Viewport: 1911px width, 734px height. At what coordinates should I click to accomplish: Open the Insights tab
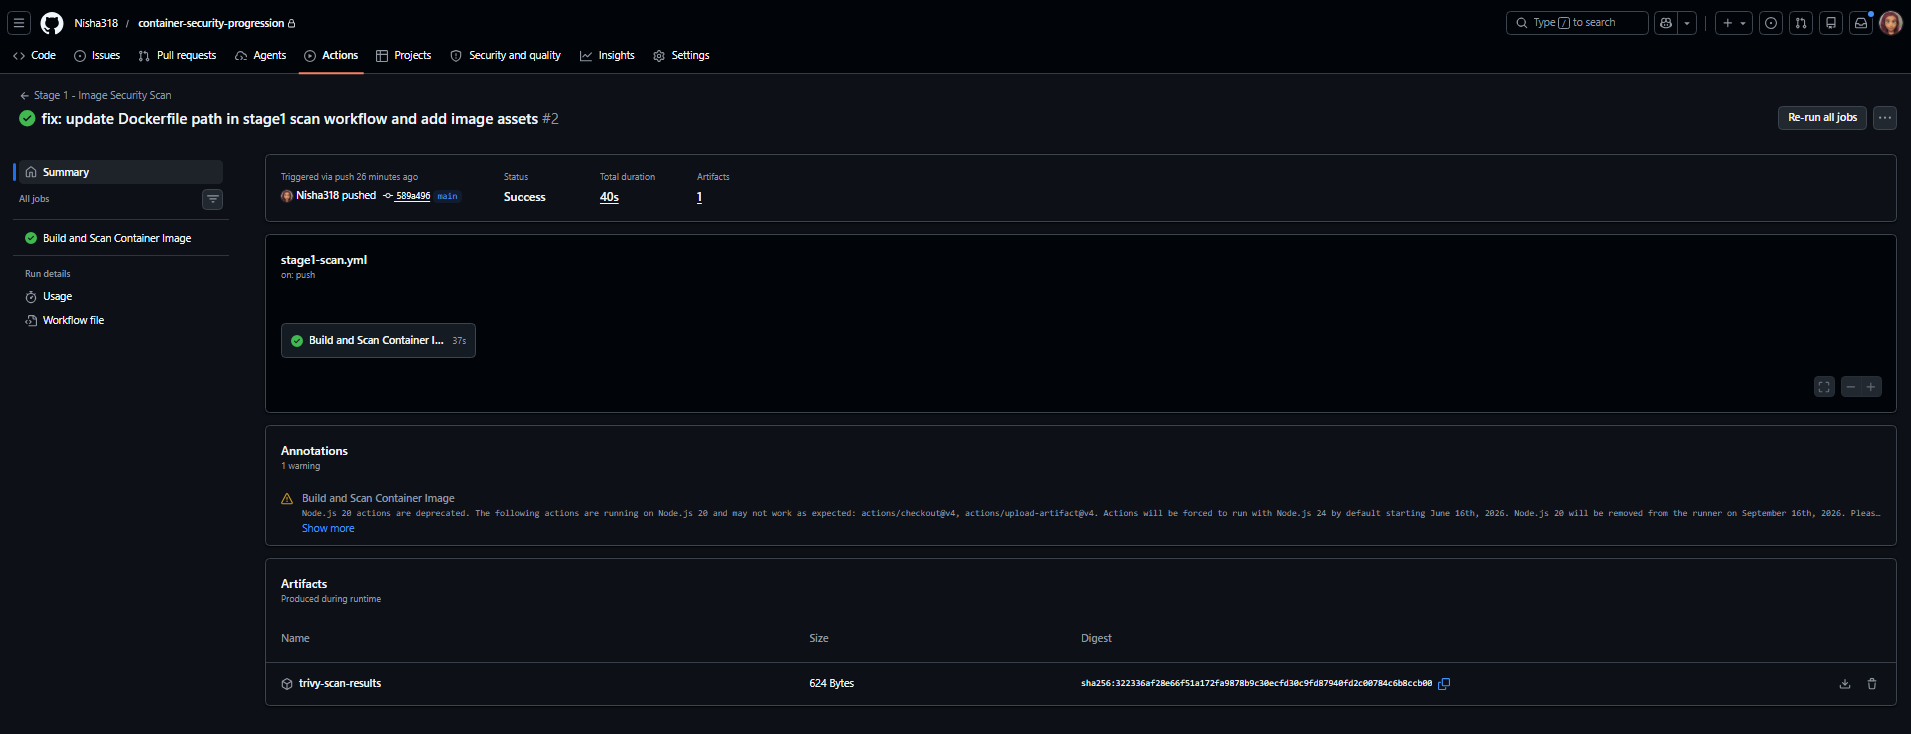[x=607, y=56]
